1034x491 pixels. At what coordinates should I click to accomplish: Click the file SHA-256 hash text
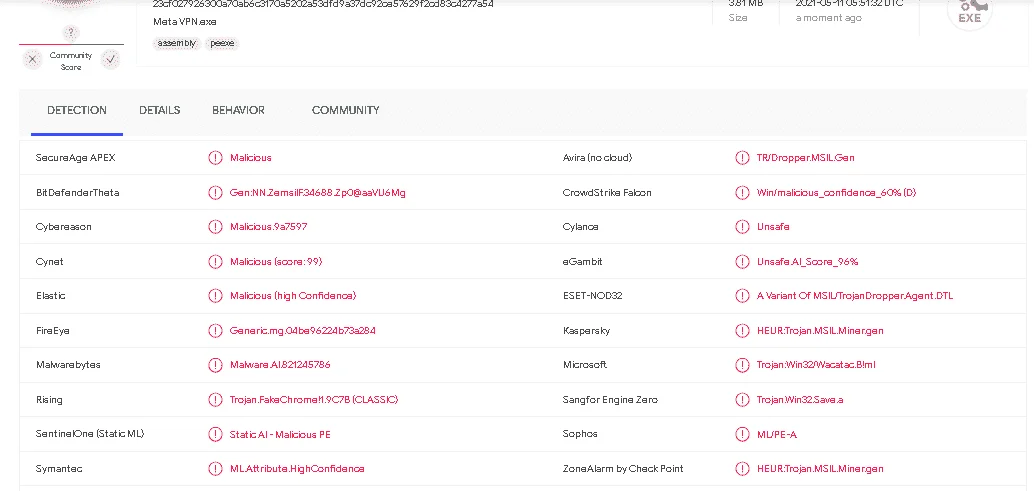pyautogui.click(x=323, y=4)
